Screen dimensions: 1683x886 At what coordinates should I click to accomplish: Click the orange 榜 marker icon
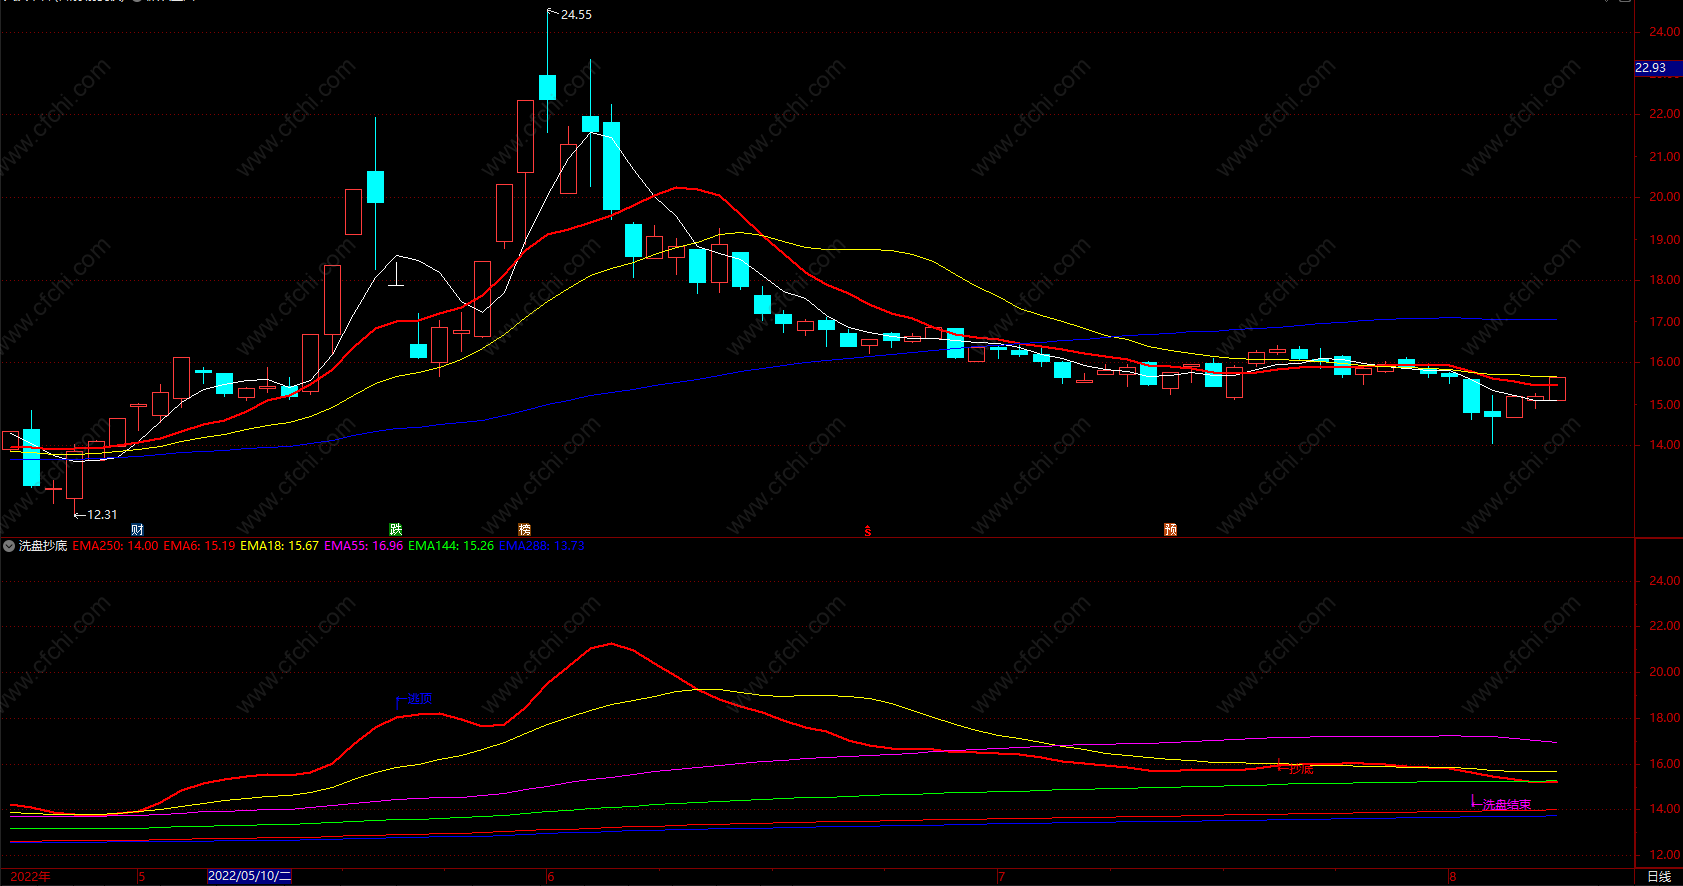pos(525,530)
